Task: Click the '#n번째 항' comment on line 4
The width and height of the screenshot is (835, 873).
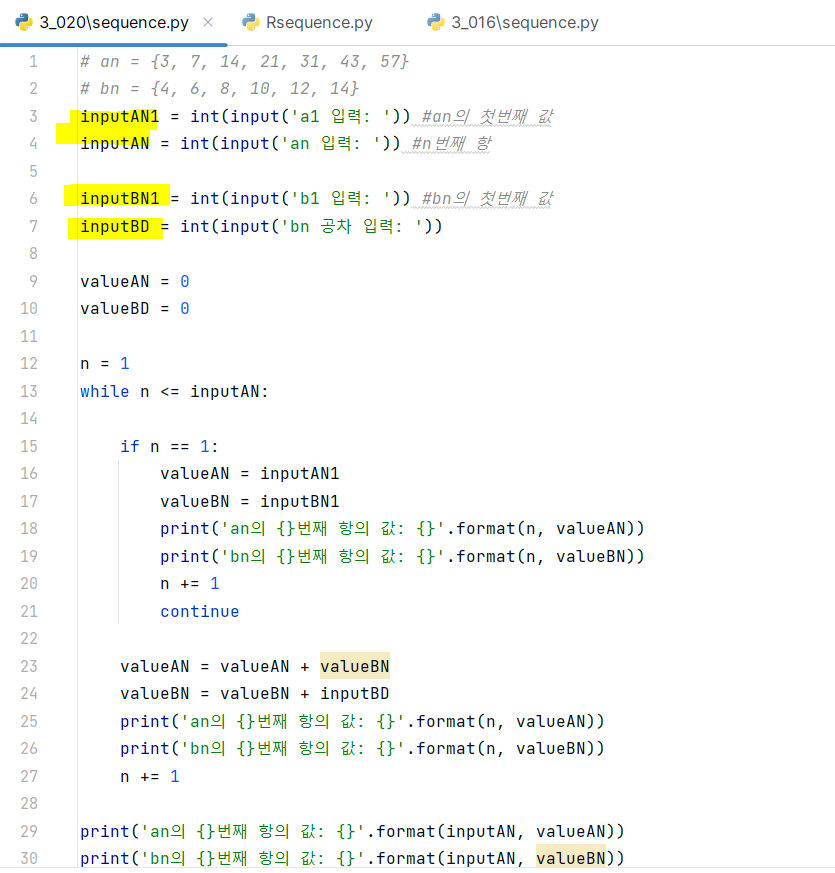Action: pyautogui.click(x=451, y=144)
